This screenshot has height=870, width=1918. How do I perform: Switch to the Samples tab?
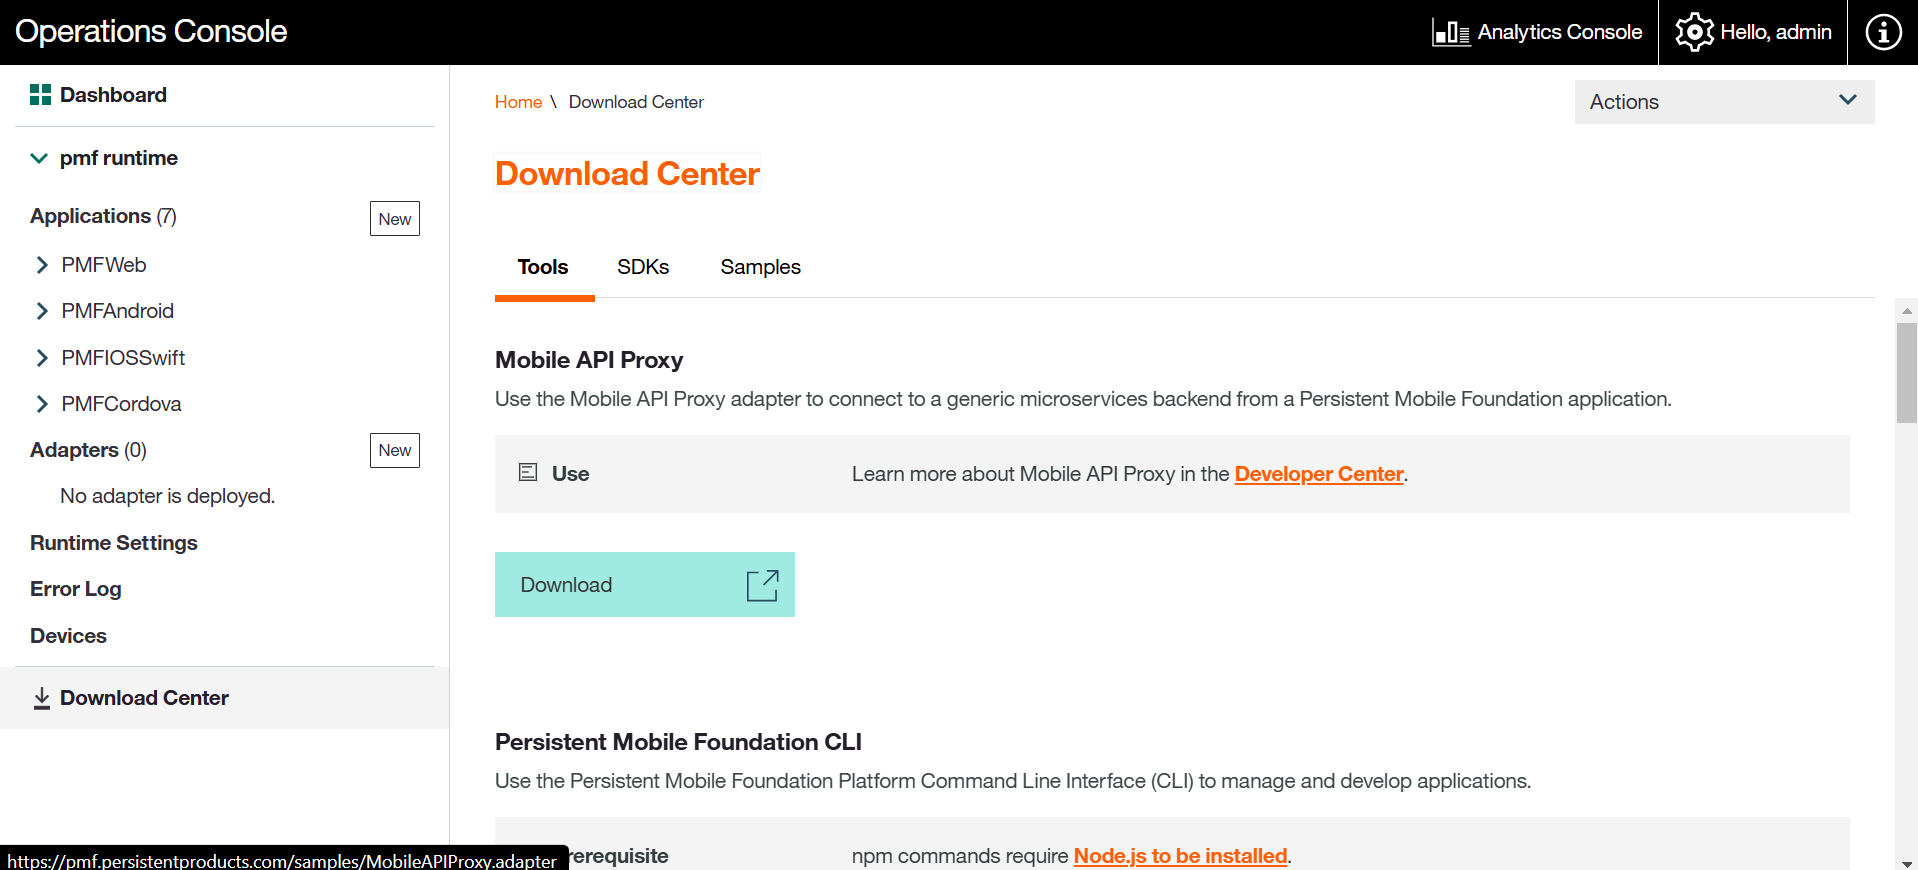(x=760, y=267)
